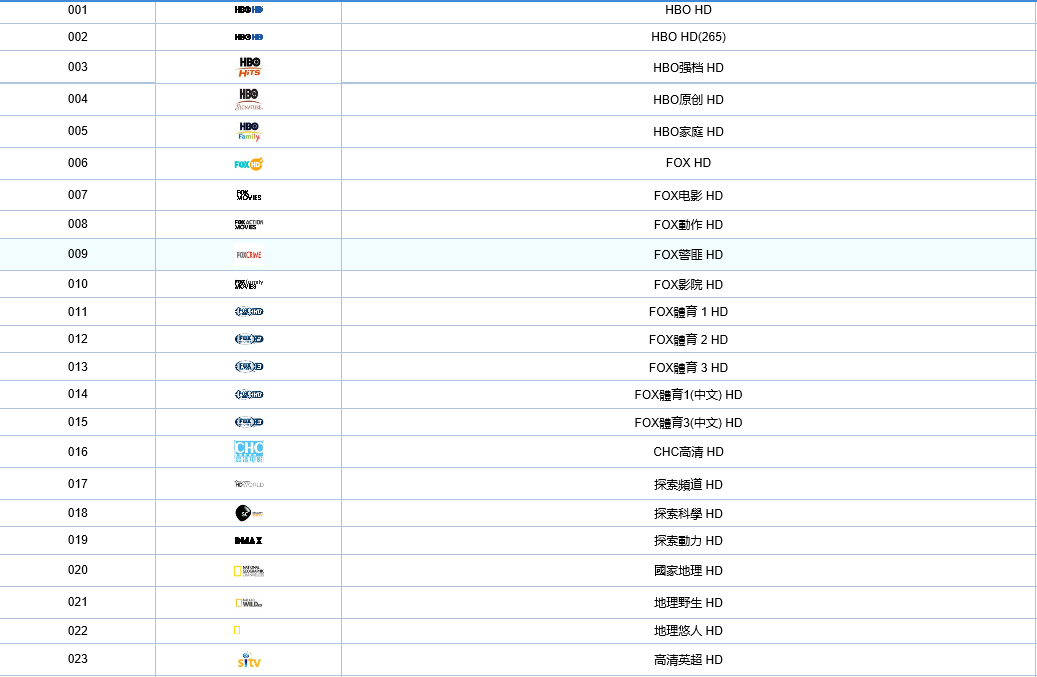Click channel number '022'
The height and width of the screenshot is (677, 1037).
tap(77, 631)
